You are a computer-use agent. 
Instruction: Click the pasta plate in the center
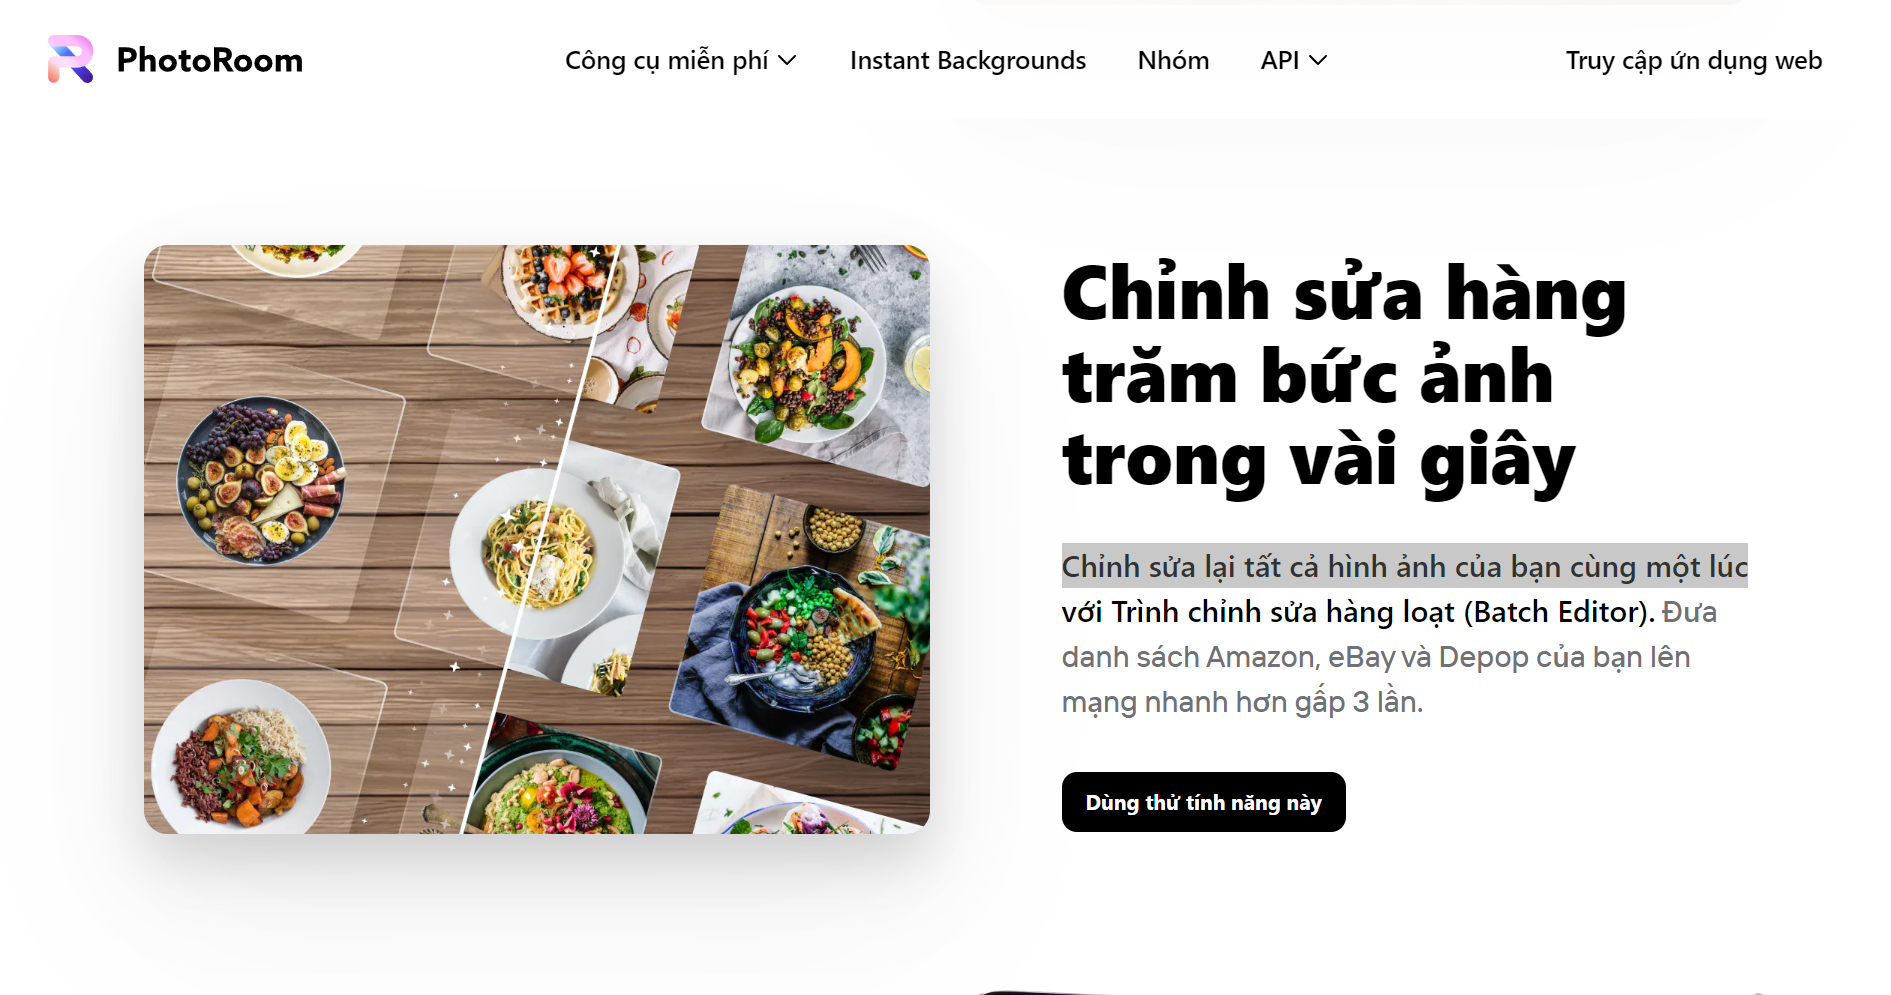pyautogui.click(x=541, y=552)
